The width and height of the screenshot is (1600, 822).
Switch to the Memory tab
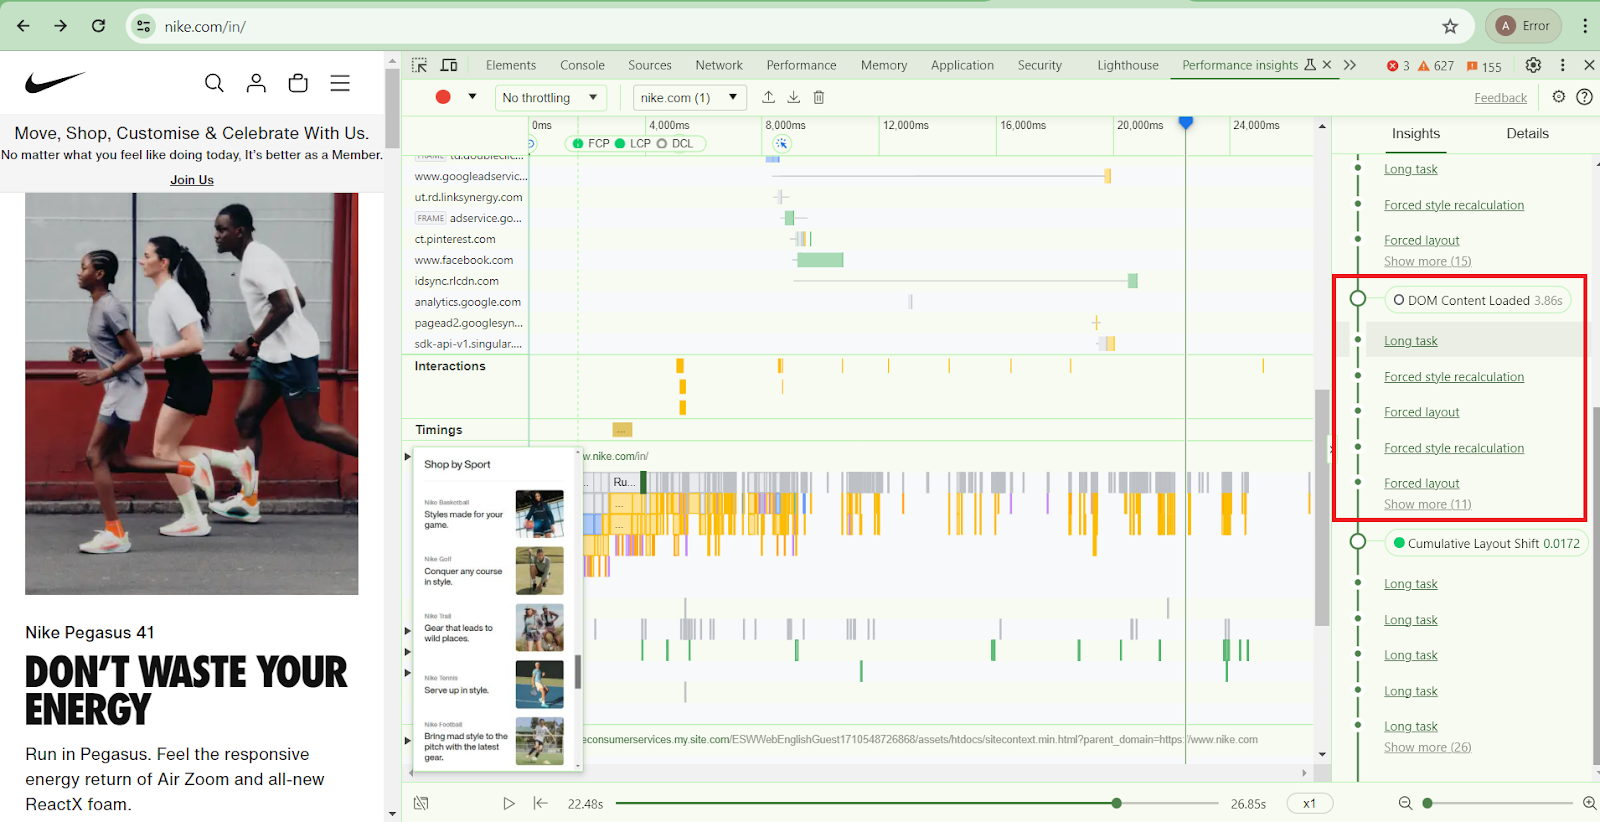coord(884,65)
